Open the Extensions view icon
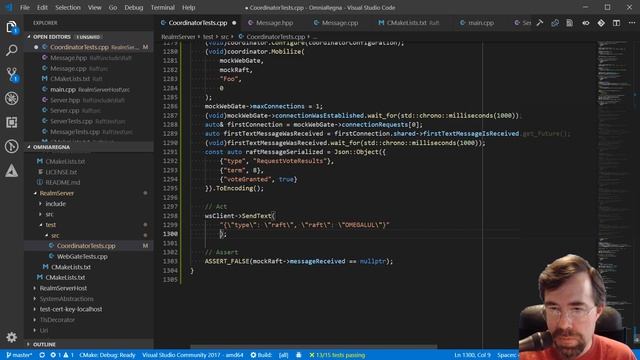This screenshot has height=360, width=640. (x=11, y=122)
